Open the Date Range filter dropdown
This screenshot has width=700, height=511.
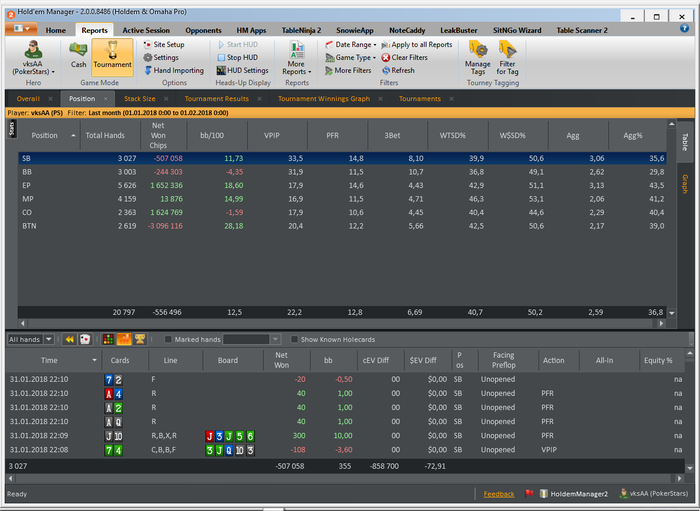click(351, 45)
